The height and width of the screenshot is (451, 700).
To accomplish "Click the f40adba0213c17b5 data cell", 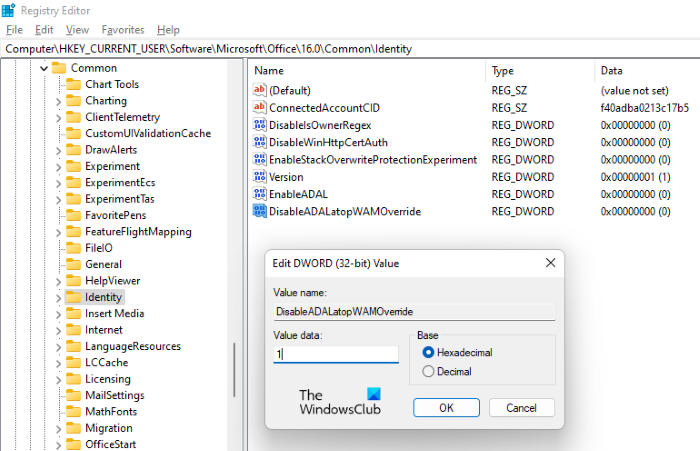I will pos(645,108).
